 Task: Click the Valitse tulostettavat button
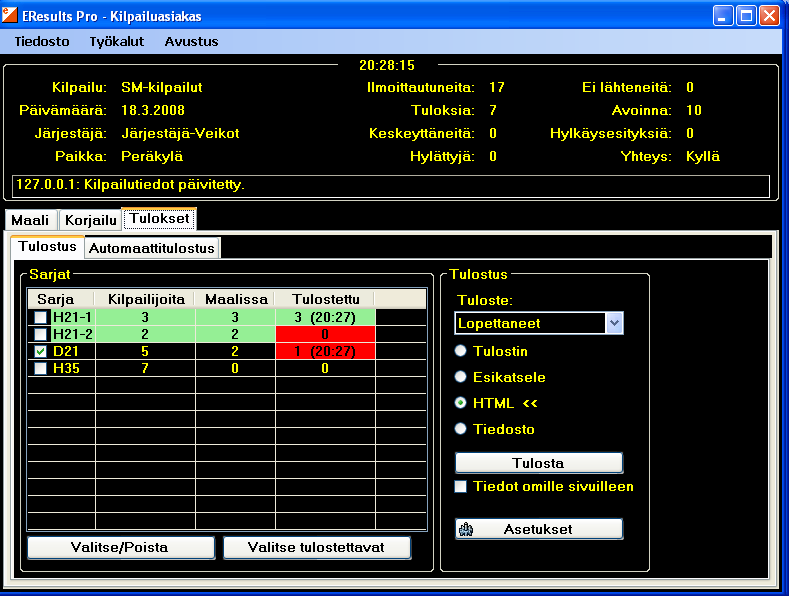(317, 548)
